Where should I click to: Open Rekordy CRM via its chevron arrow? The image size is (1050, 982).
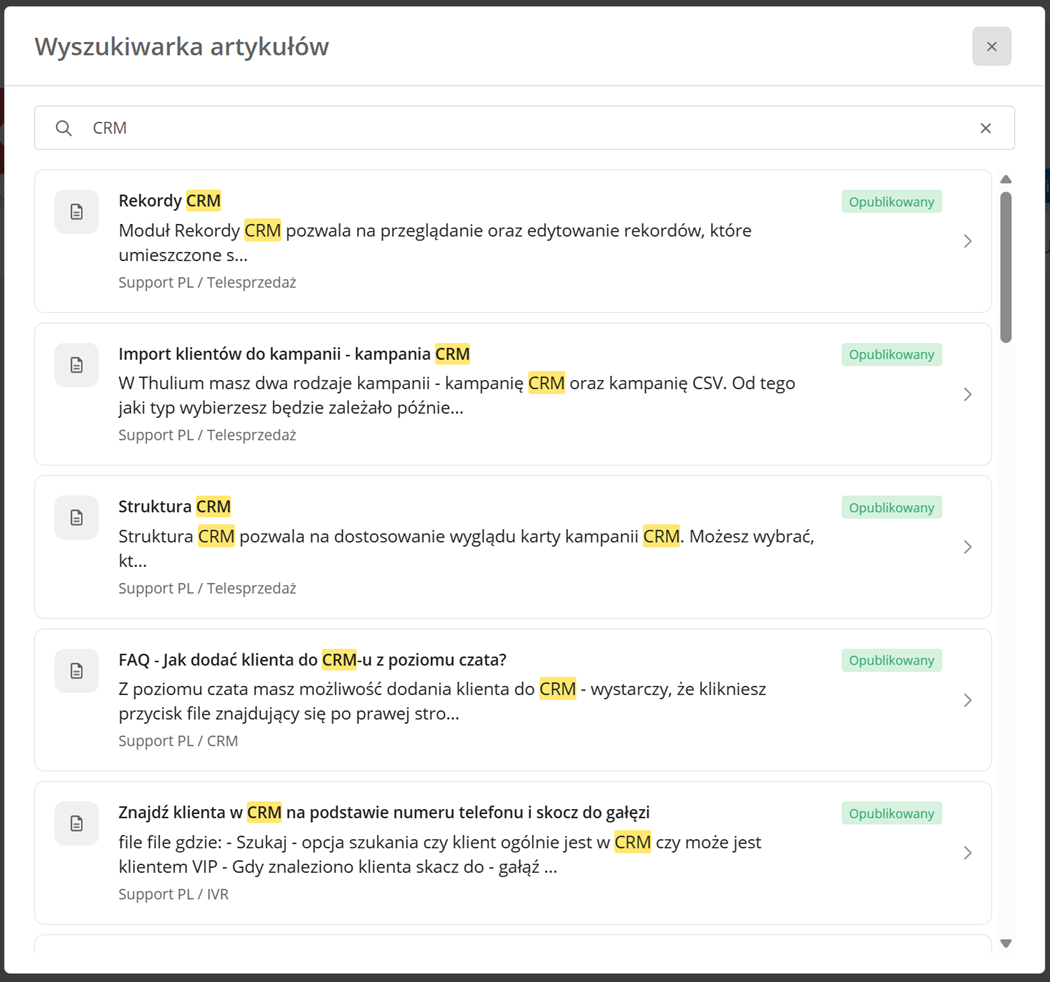tap(967, 241)
